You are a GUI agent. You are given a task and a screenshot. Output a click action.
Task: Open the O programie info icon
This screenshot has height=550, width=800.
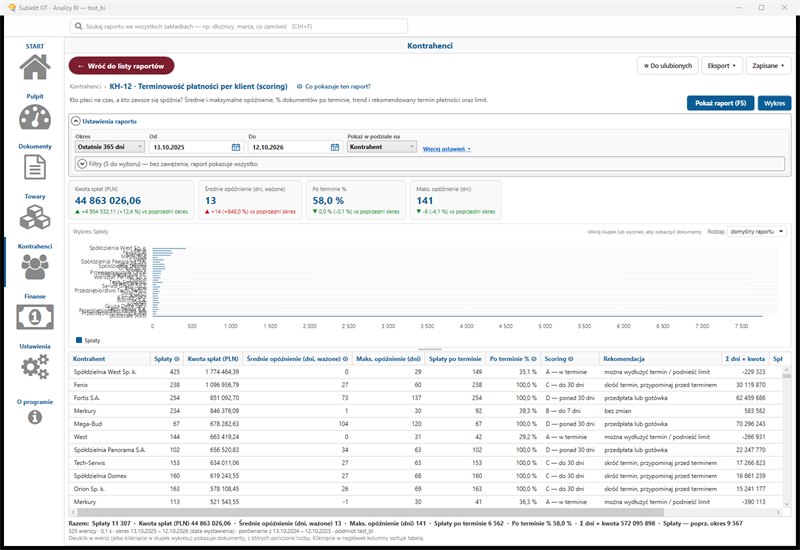point(35,417)
